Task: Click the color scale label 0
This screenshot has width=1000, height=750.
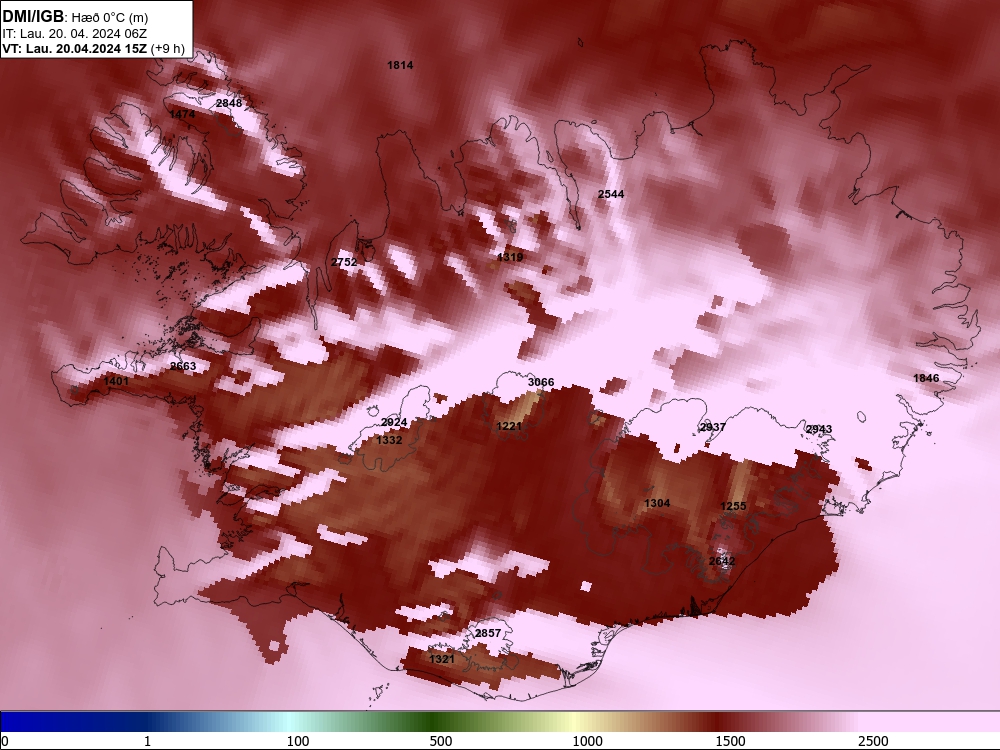Action: (x=5, y=741)
